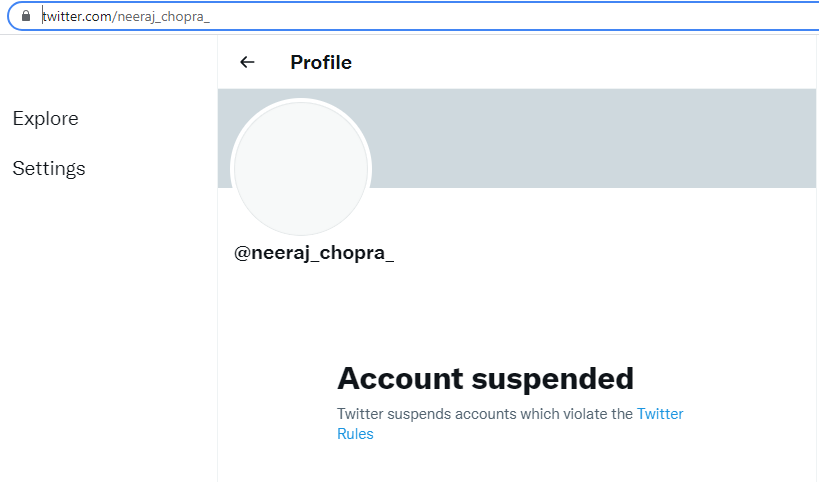
Task: Click the word Account in the large heading
Action: pyautogui.click(x=400, y=379)
